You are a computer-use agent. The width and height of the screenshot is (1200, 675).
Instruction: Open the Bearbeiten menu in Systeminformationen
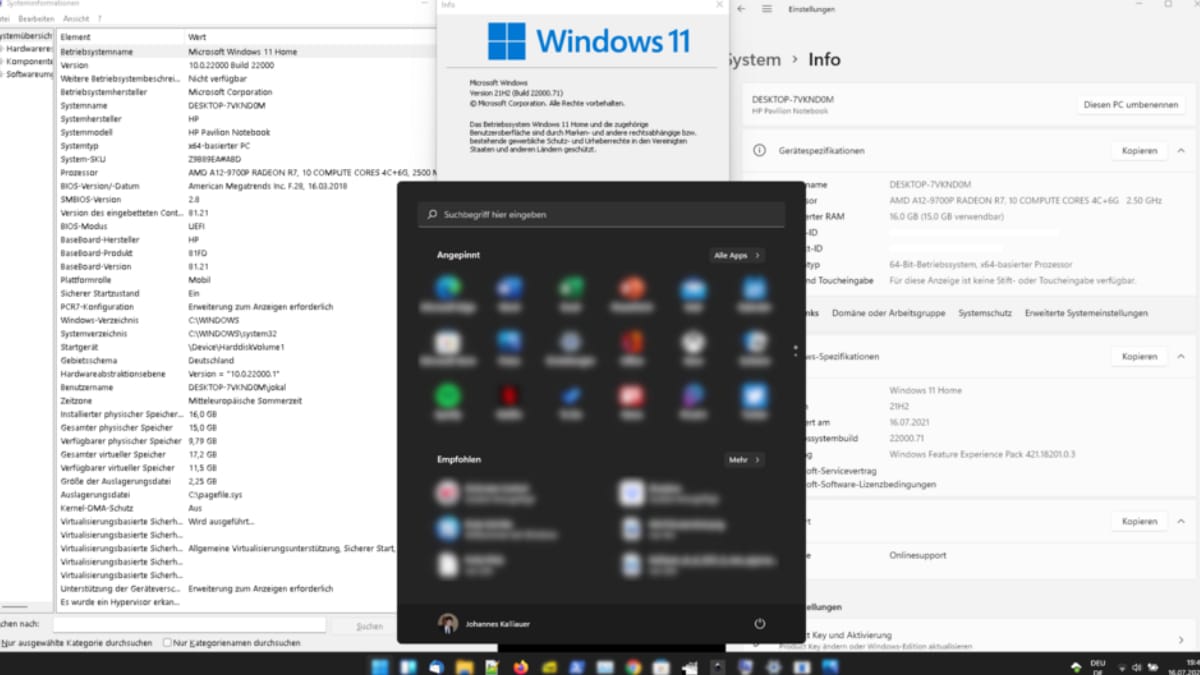click(x=36, y=19)
